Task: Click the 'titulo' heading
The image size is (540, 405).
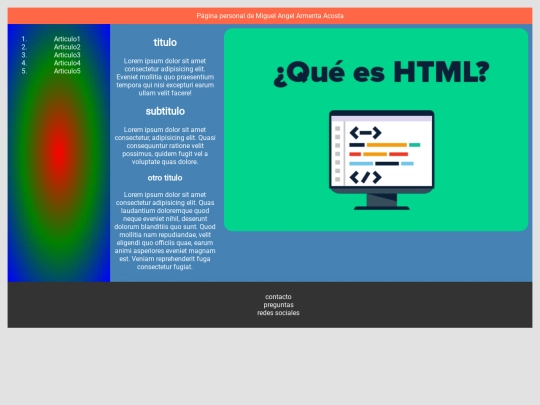Action: (165, 42)
